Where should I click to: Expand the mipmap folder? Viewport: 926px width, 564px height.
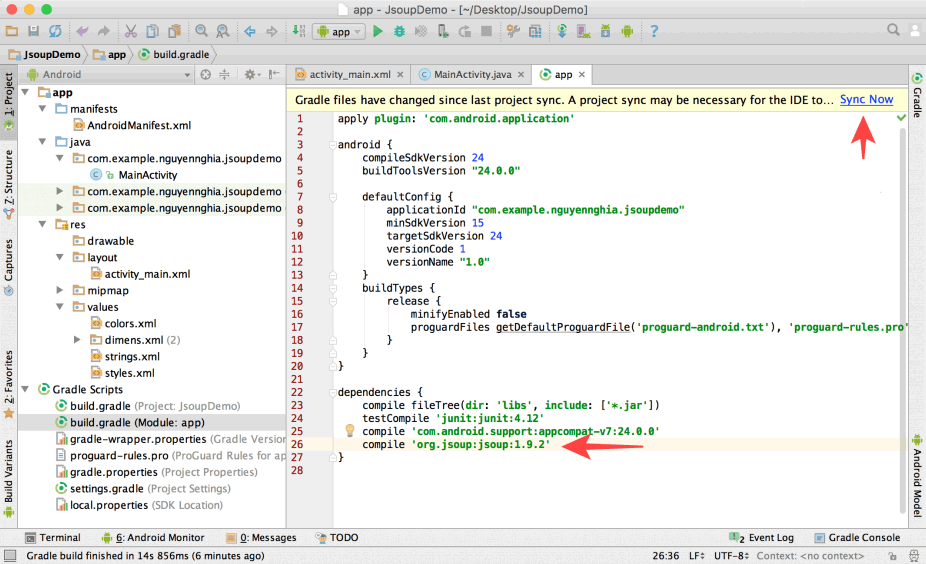tap(60, 290)
